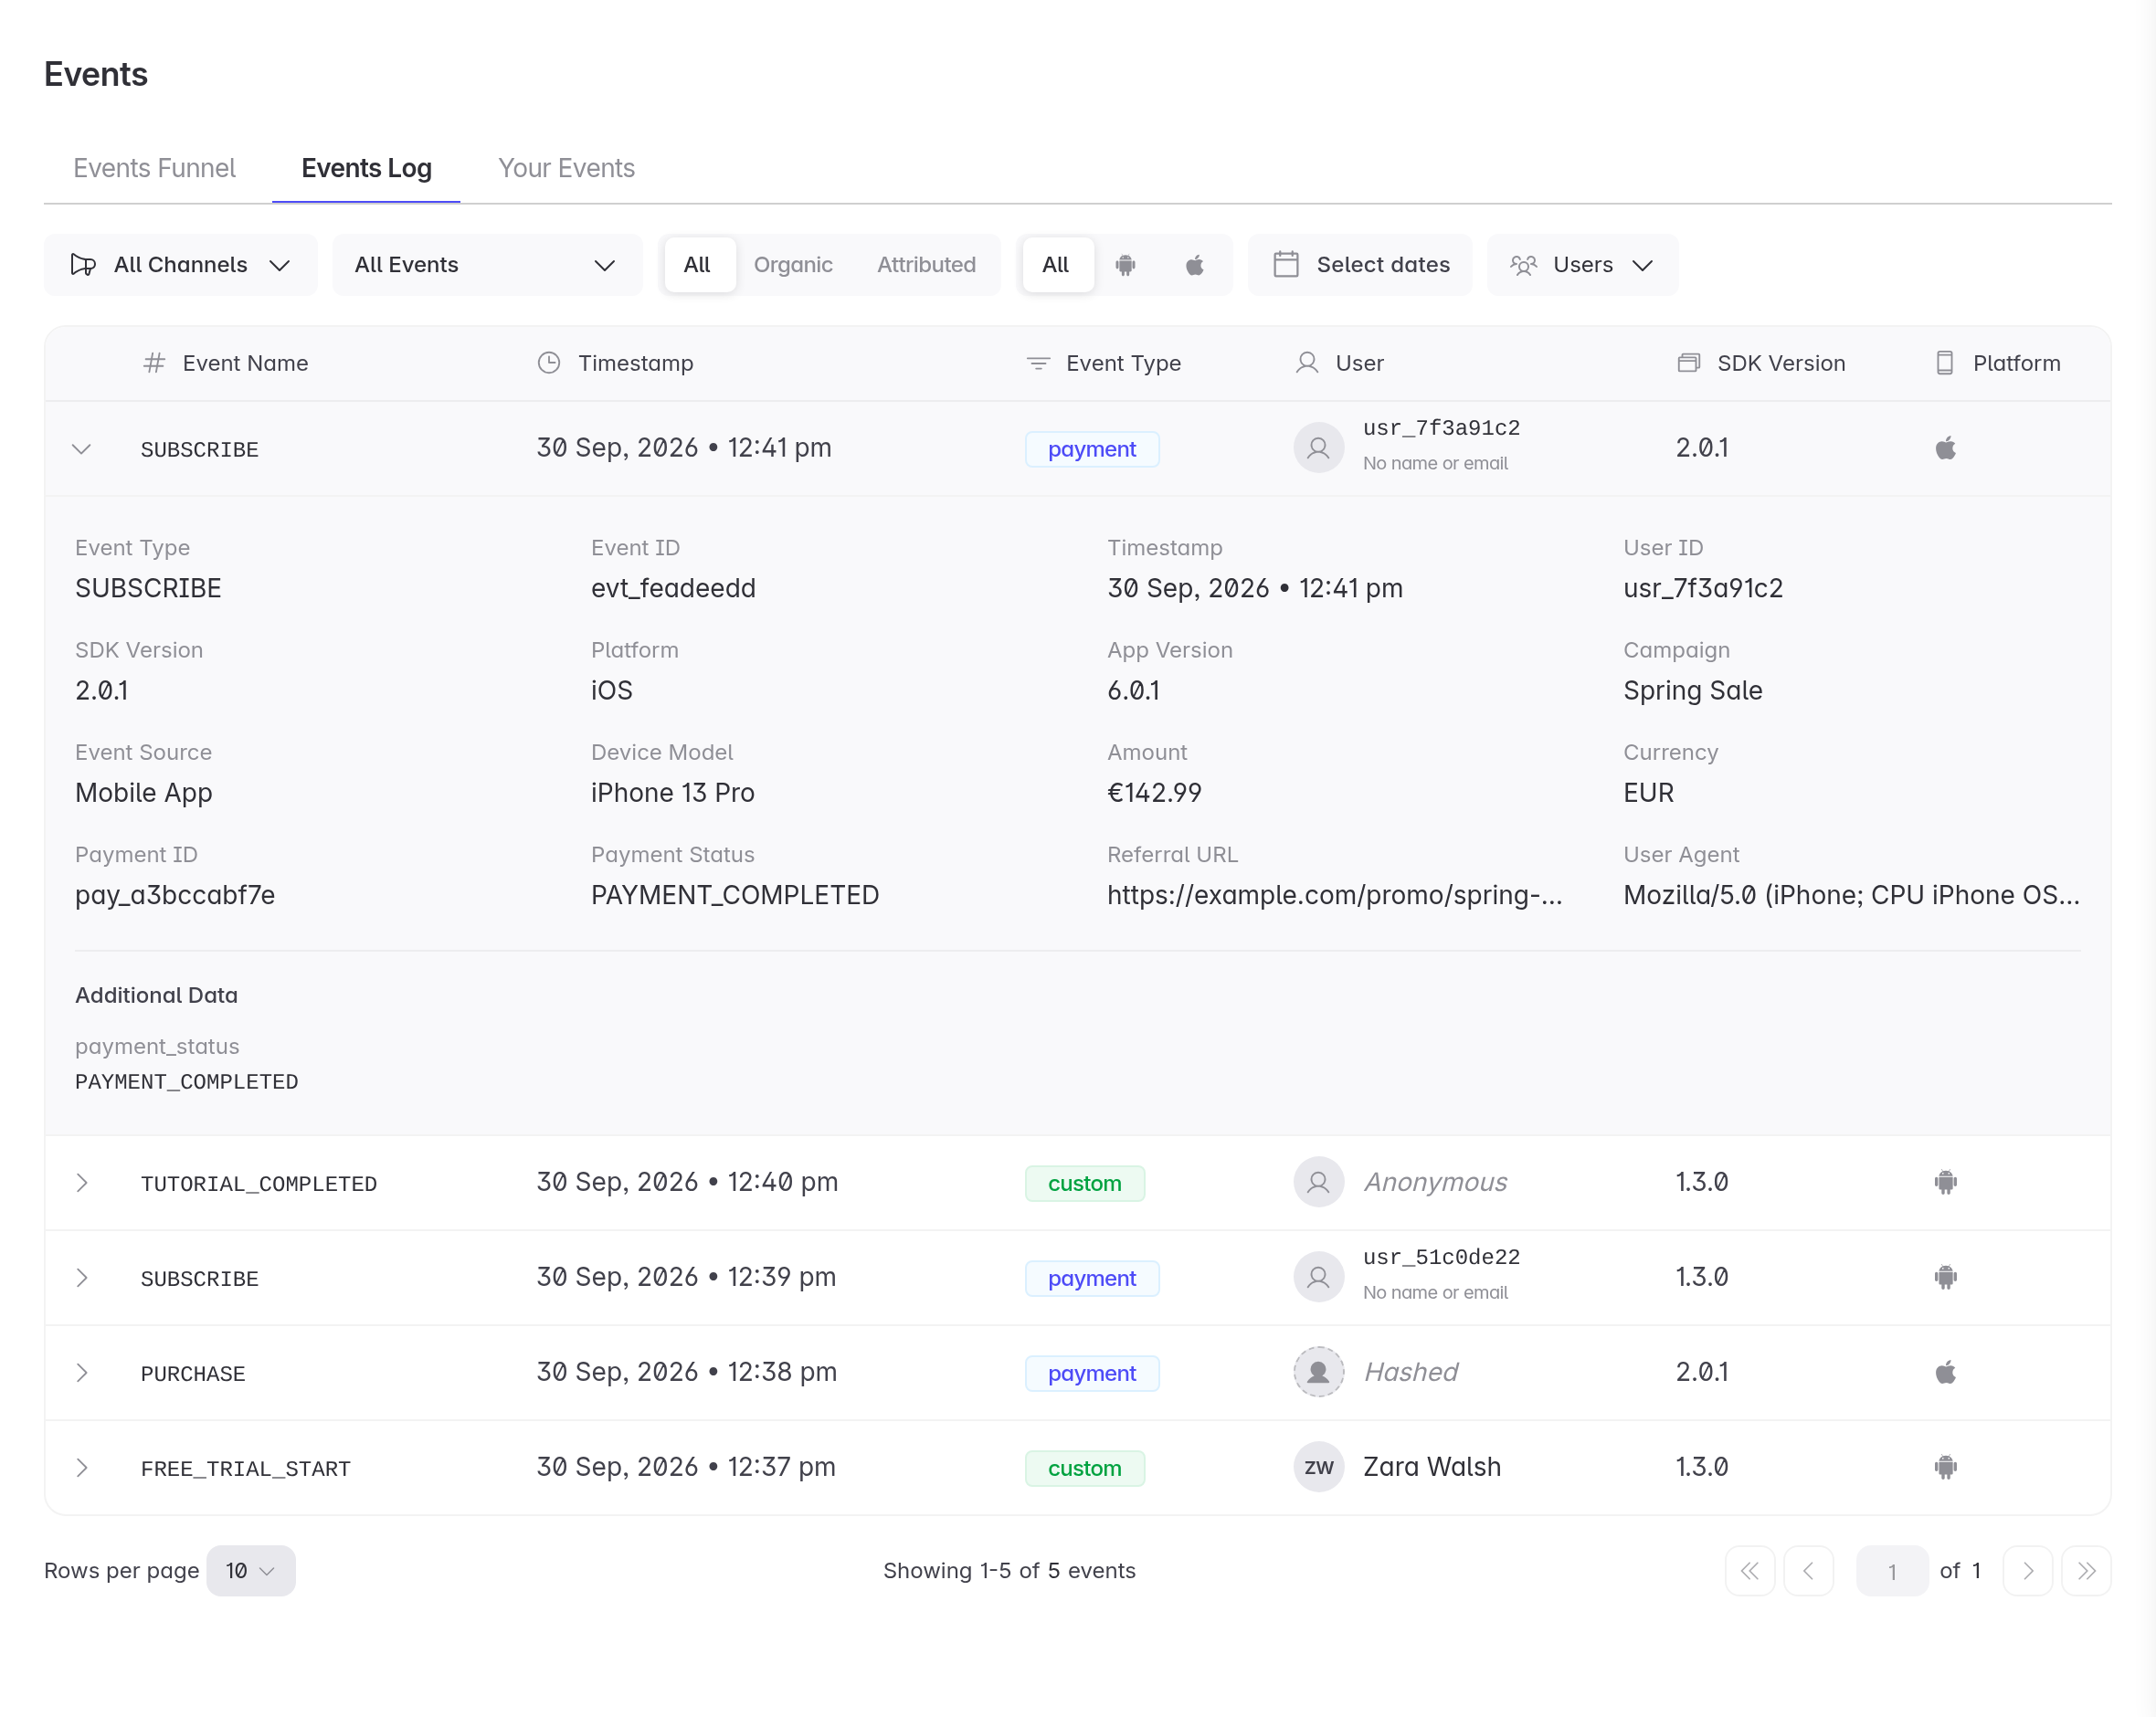Open the All Channels dropdown
Image resolution: width=2156 pixels, height=1717 pixels.
point(181,265)
